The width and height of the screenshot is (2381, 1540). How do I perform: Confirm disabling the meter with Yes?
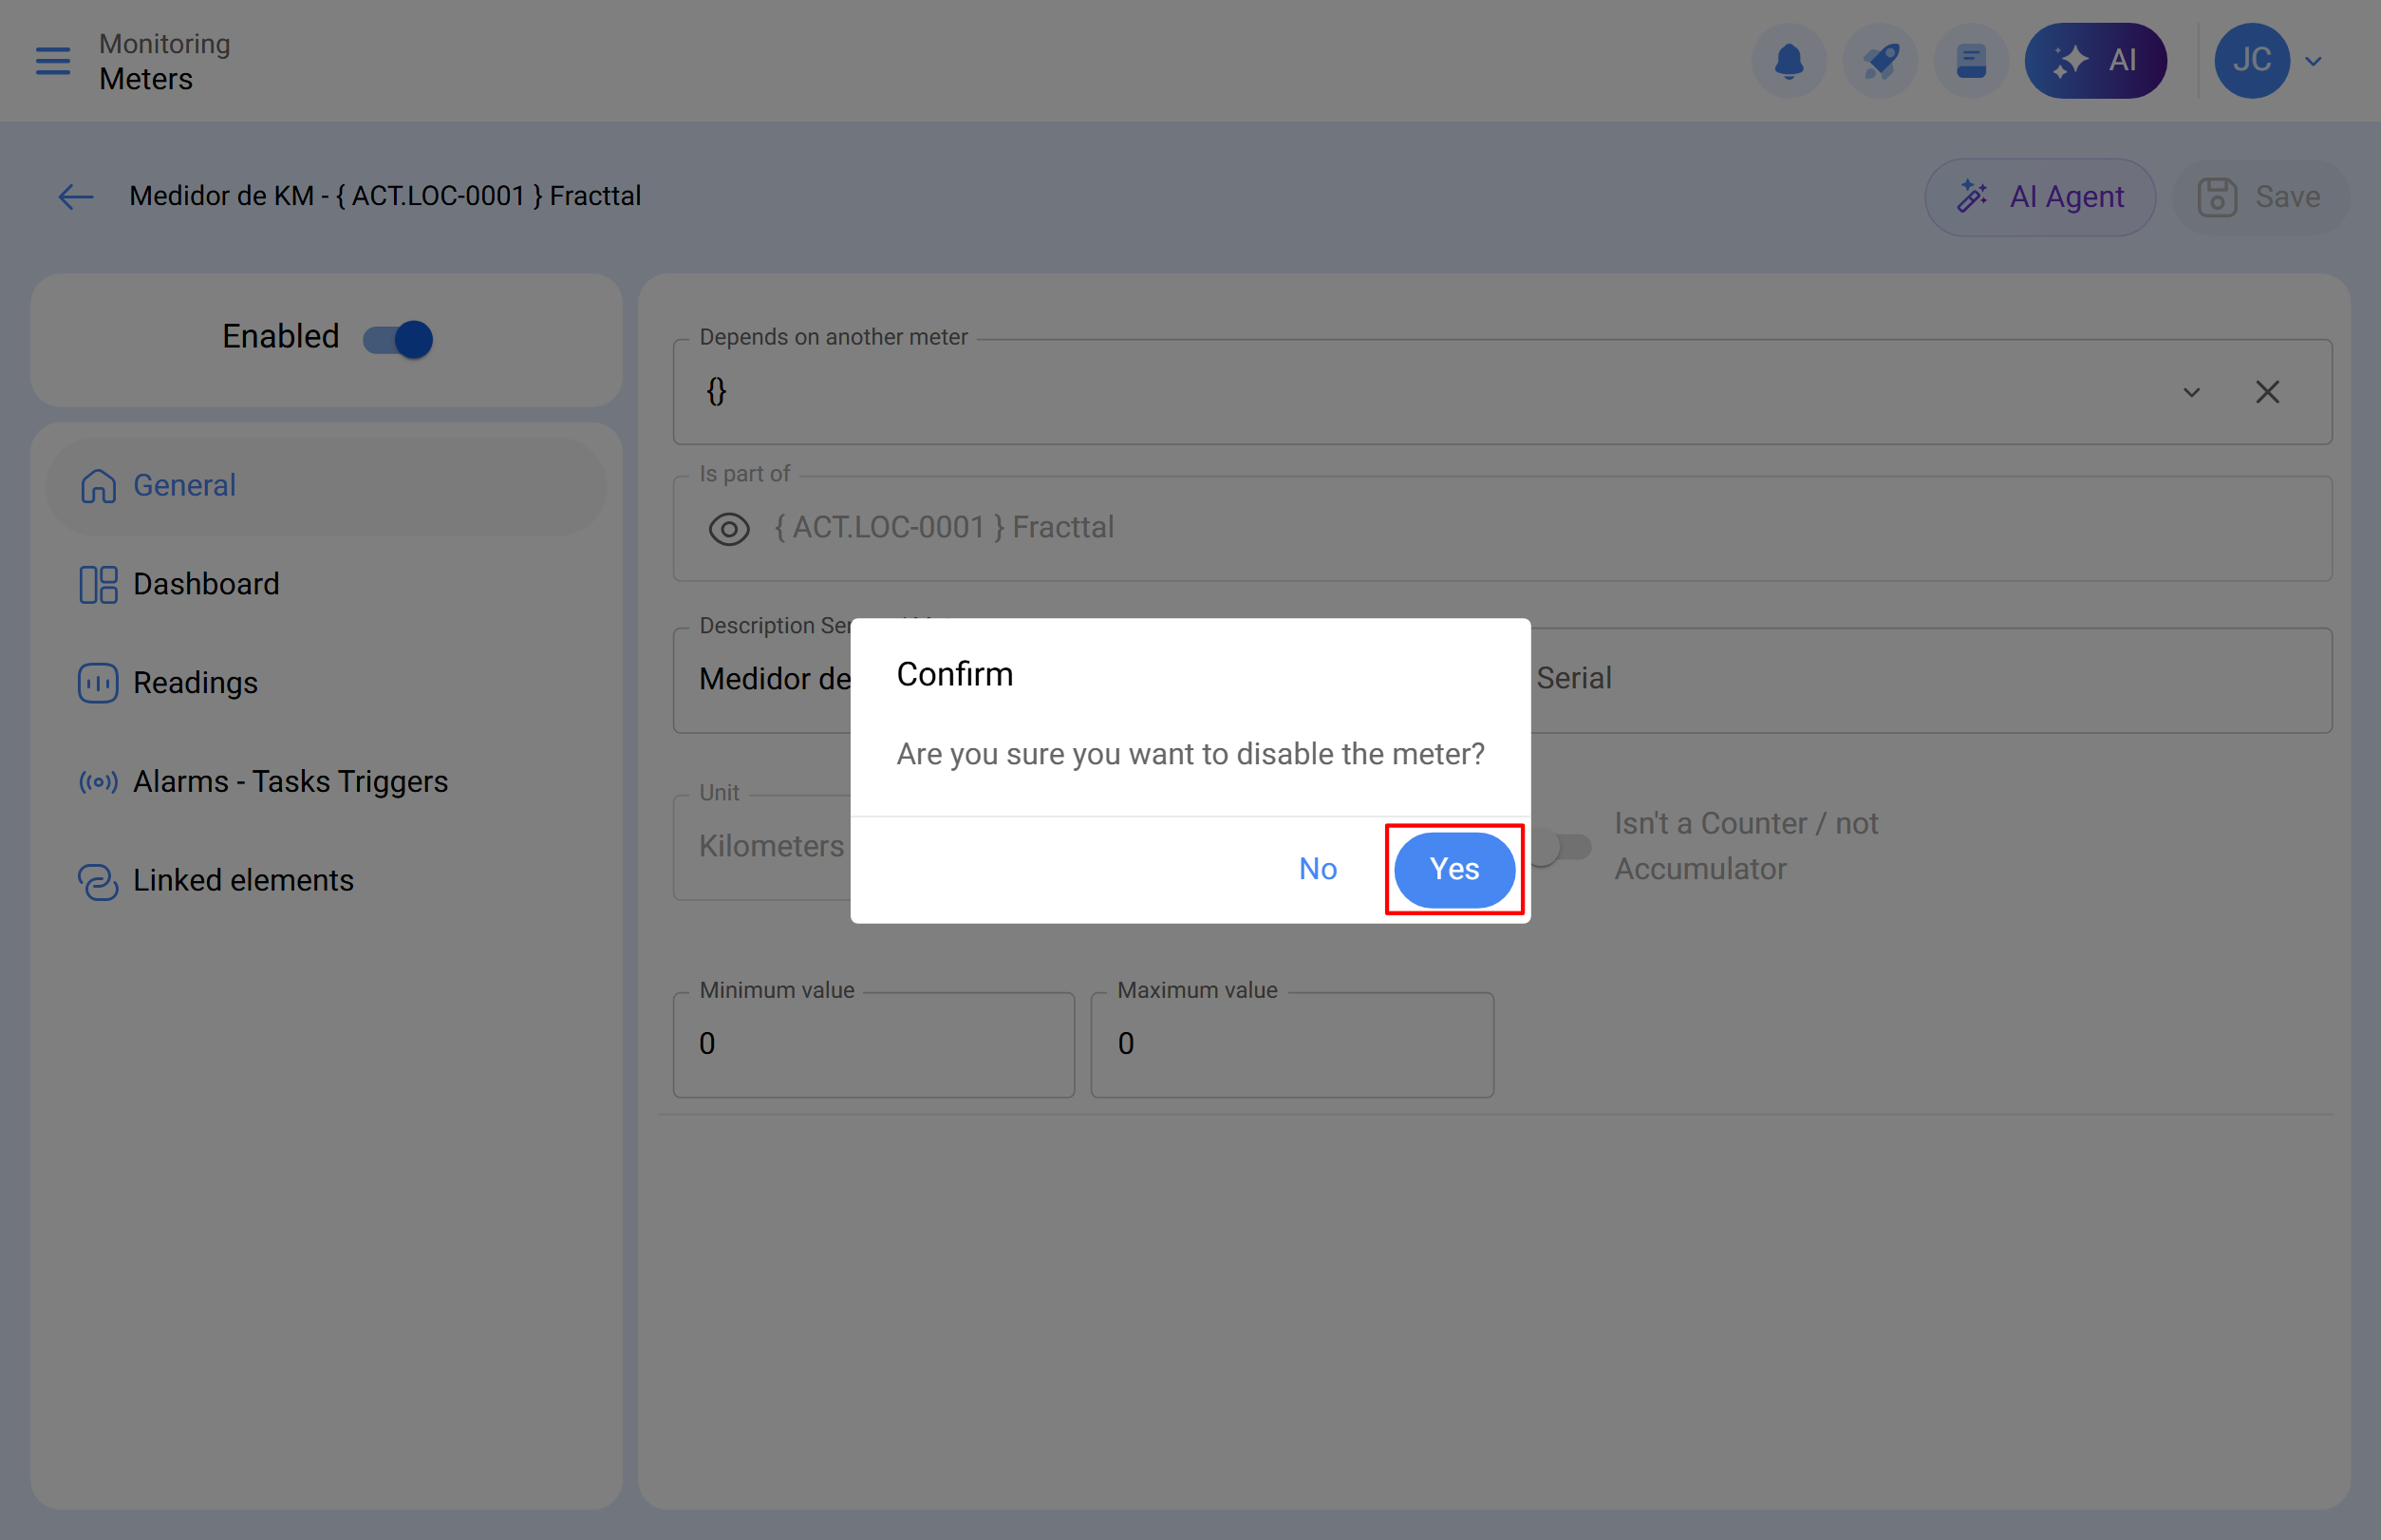[x=1454, y=869]
